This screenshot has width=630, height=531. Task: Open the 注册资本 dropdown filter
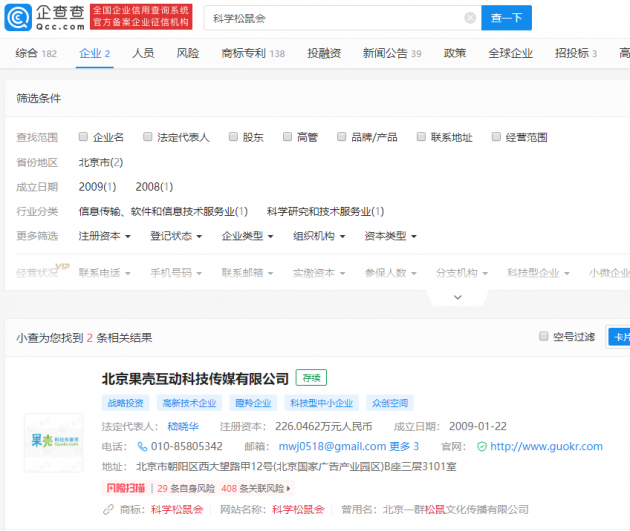click(x=104, y=236)
